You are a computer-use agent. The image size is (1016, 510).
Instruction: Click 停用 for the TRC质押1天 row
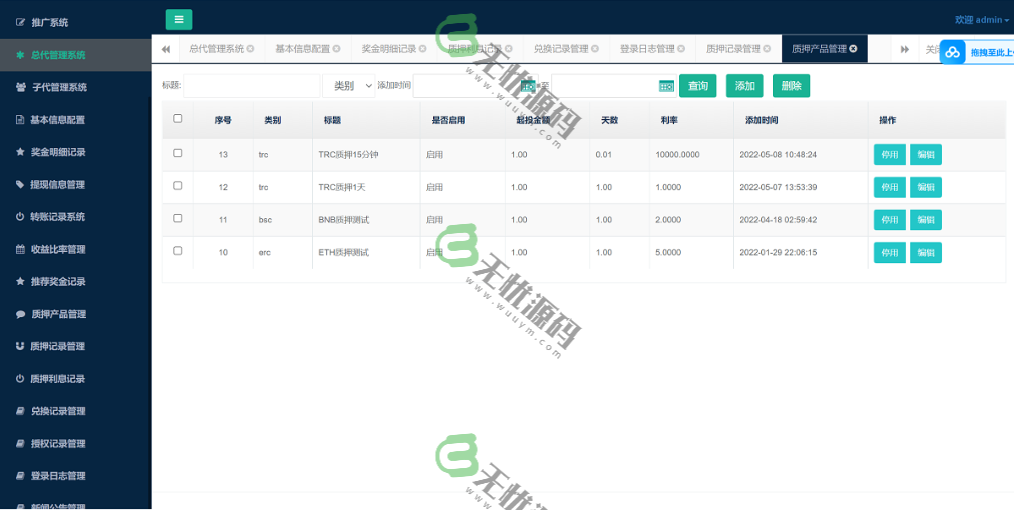[889, 187]
